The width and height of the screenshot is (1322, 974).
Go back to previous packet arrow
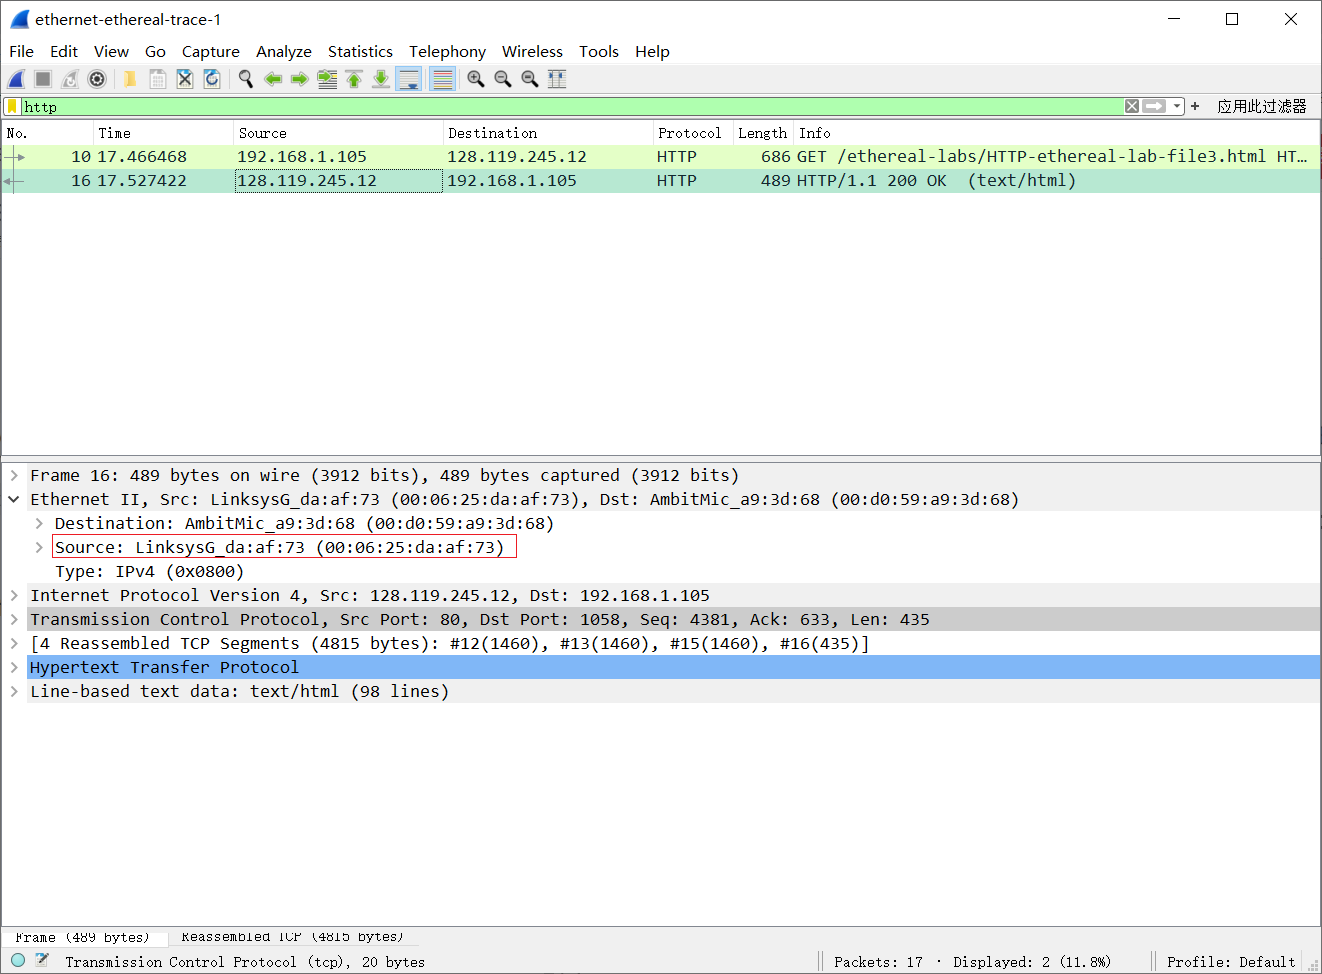(273, 79)
